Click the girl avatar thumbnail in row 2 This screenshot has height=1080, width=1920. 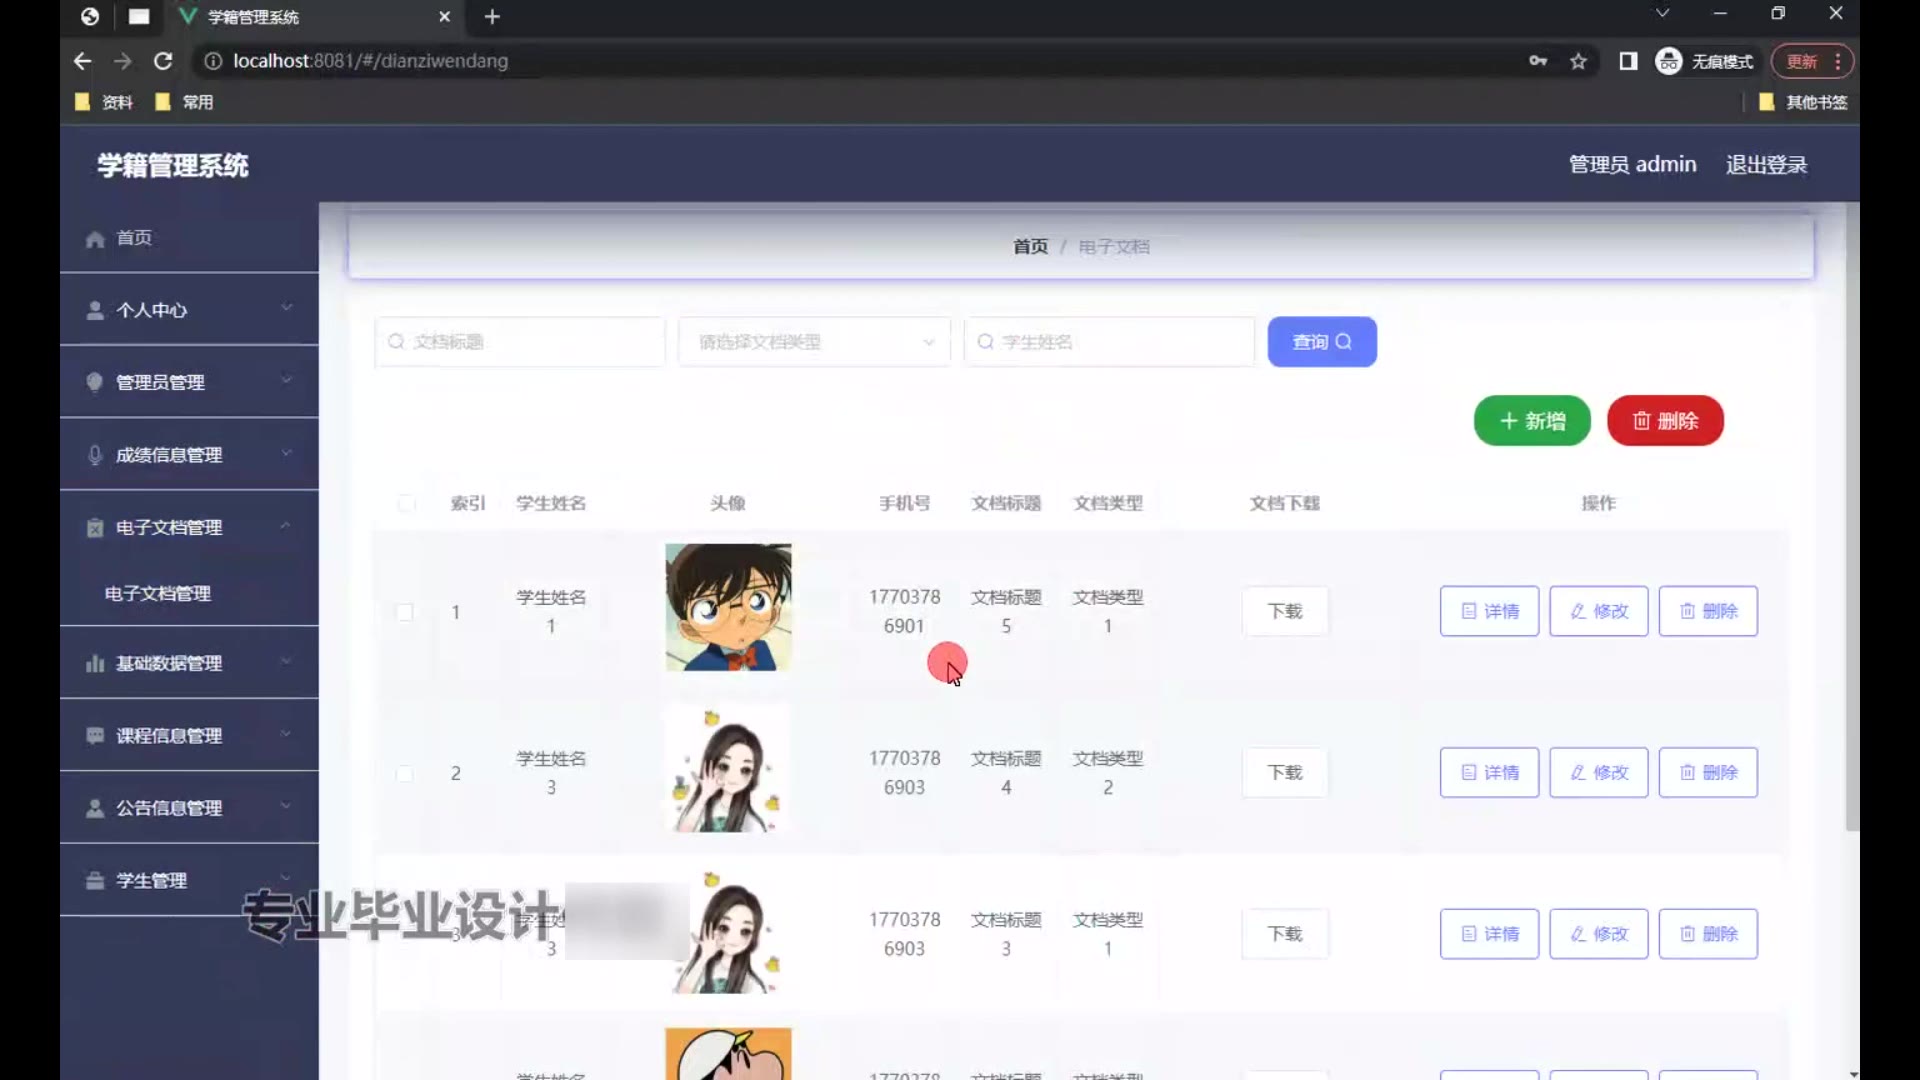click(x=728, y=769)
